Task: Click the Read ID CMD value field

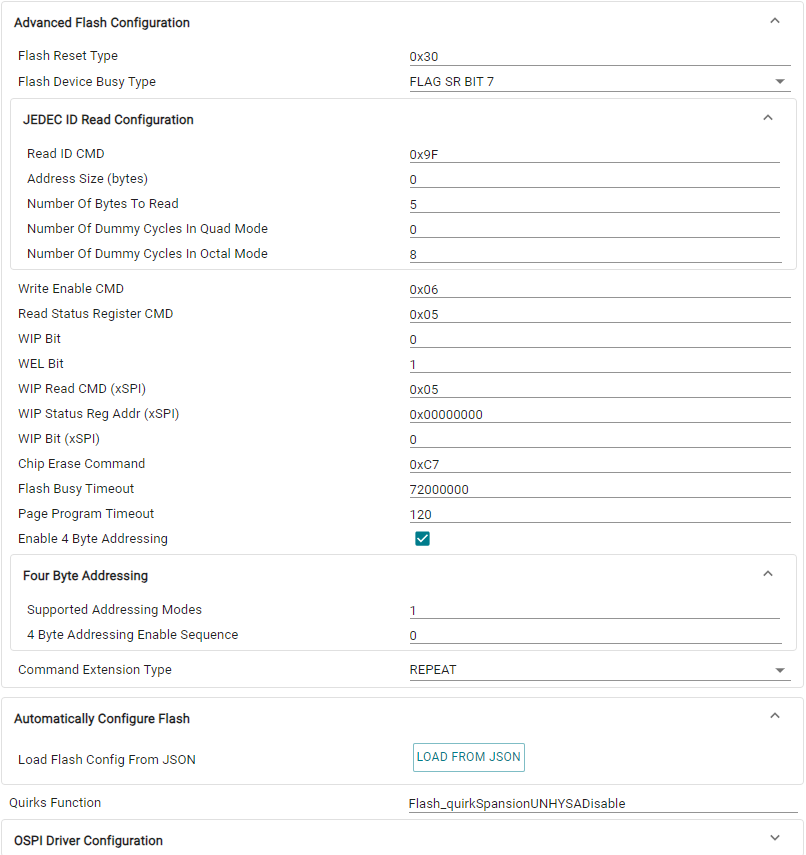Action: [594, 154]
